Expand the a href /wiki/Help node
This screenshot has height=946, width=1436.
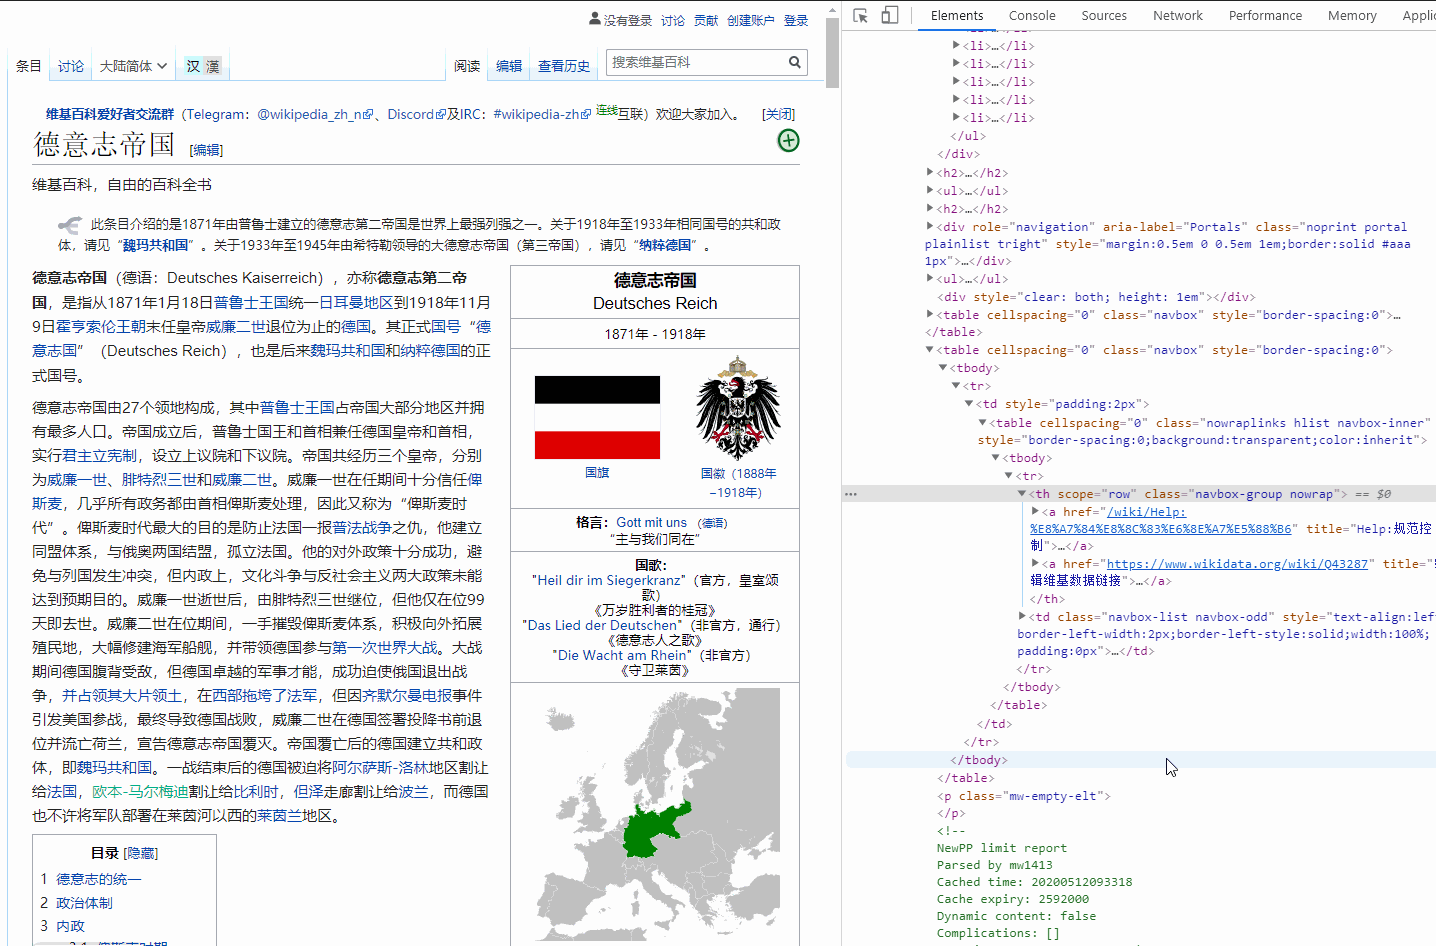(1035, 512)
